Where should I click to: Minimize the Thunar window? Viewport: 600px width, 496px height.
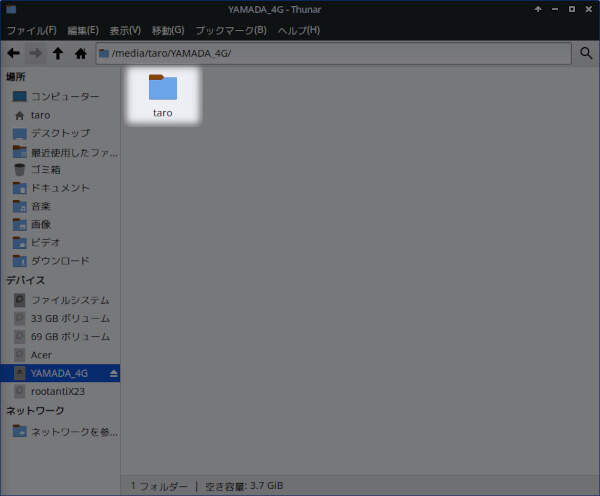[555, 9]
